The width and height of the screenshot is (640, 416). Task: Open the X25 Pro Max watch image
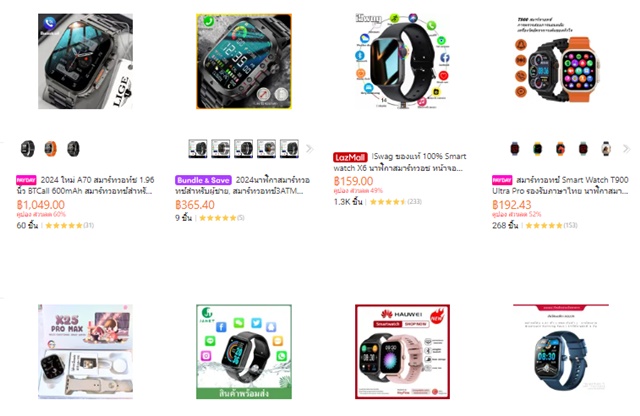[x=85, y=351]
